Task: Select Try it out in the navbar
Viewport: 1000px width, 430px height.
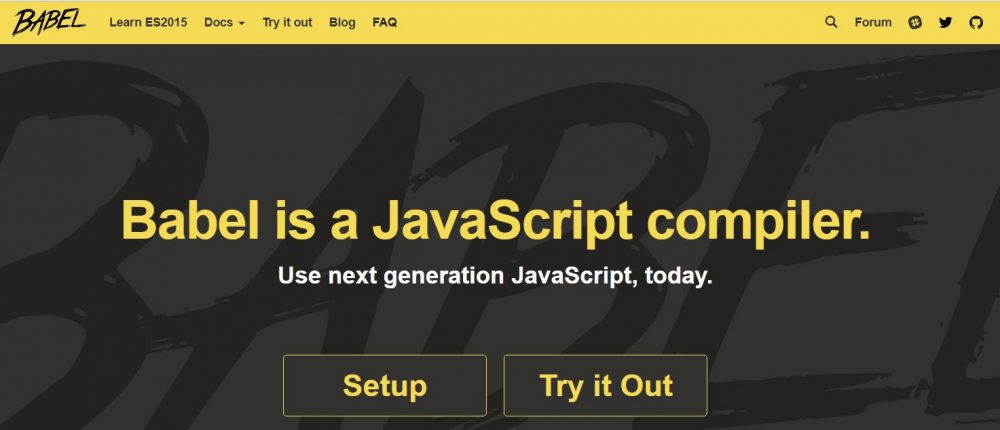Action: pos(287,22)
